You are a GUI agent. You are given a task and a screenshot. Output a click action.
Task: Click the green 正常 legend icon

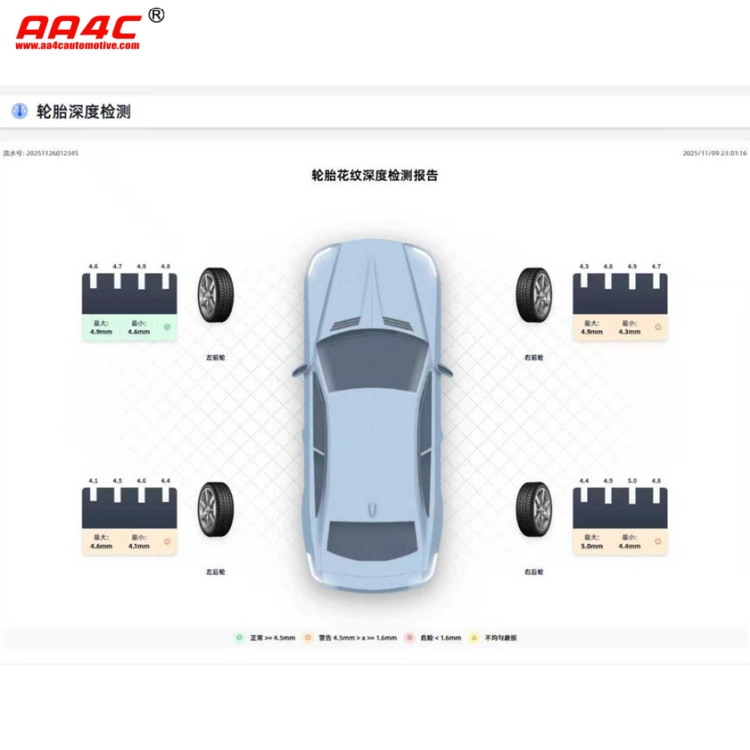pyautogui.click(x=239, y=637)
